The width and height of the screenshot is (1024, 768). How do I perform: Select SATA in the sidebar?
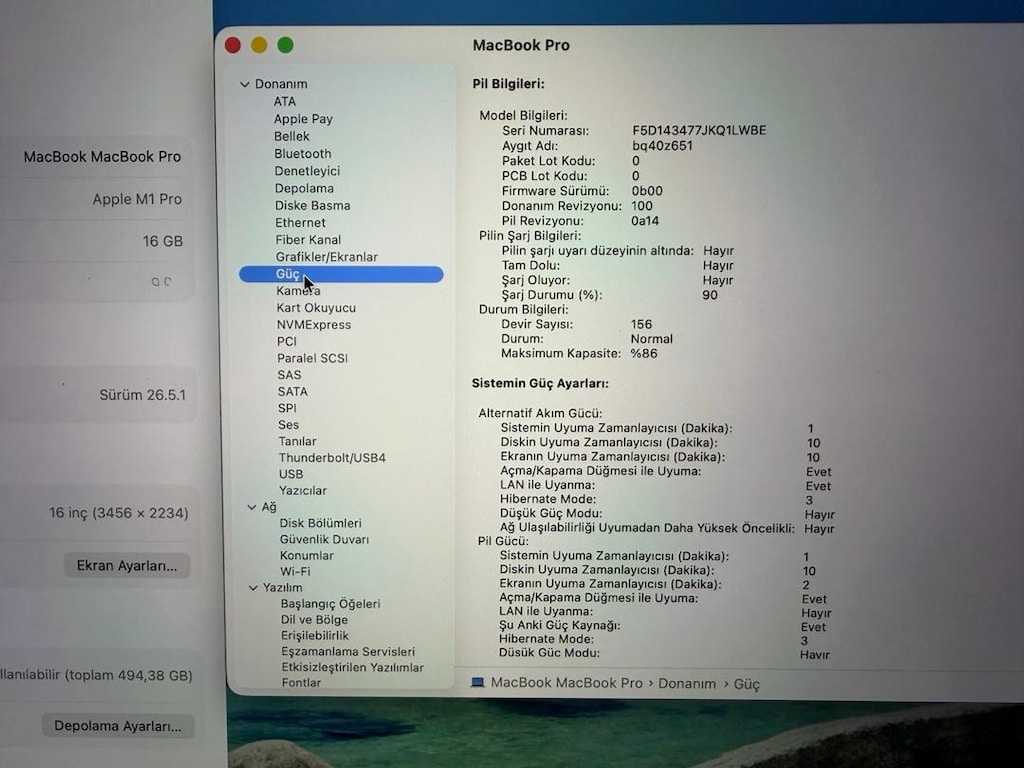point(292,391)
